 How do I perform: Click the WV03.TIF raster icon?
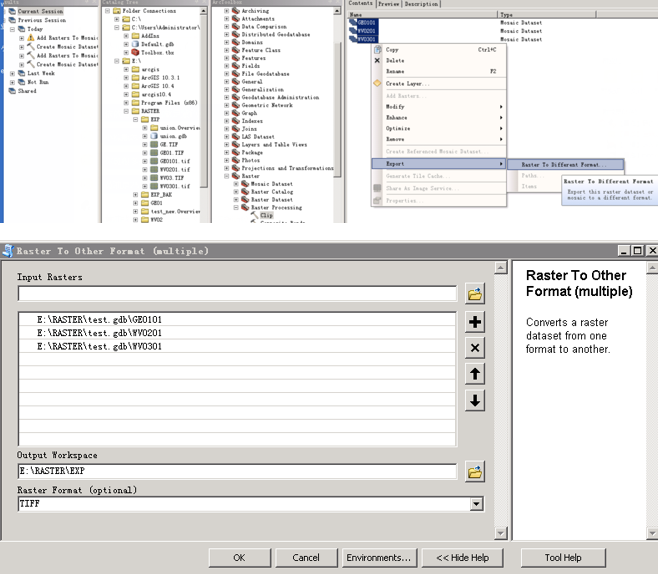pos(154,178)
